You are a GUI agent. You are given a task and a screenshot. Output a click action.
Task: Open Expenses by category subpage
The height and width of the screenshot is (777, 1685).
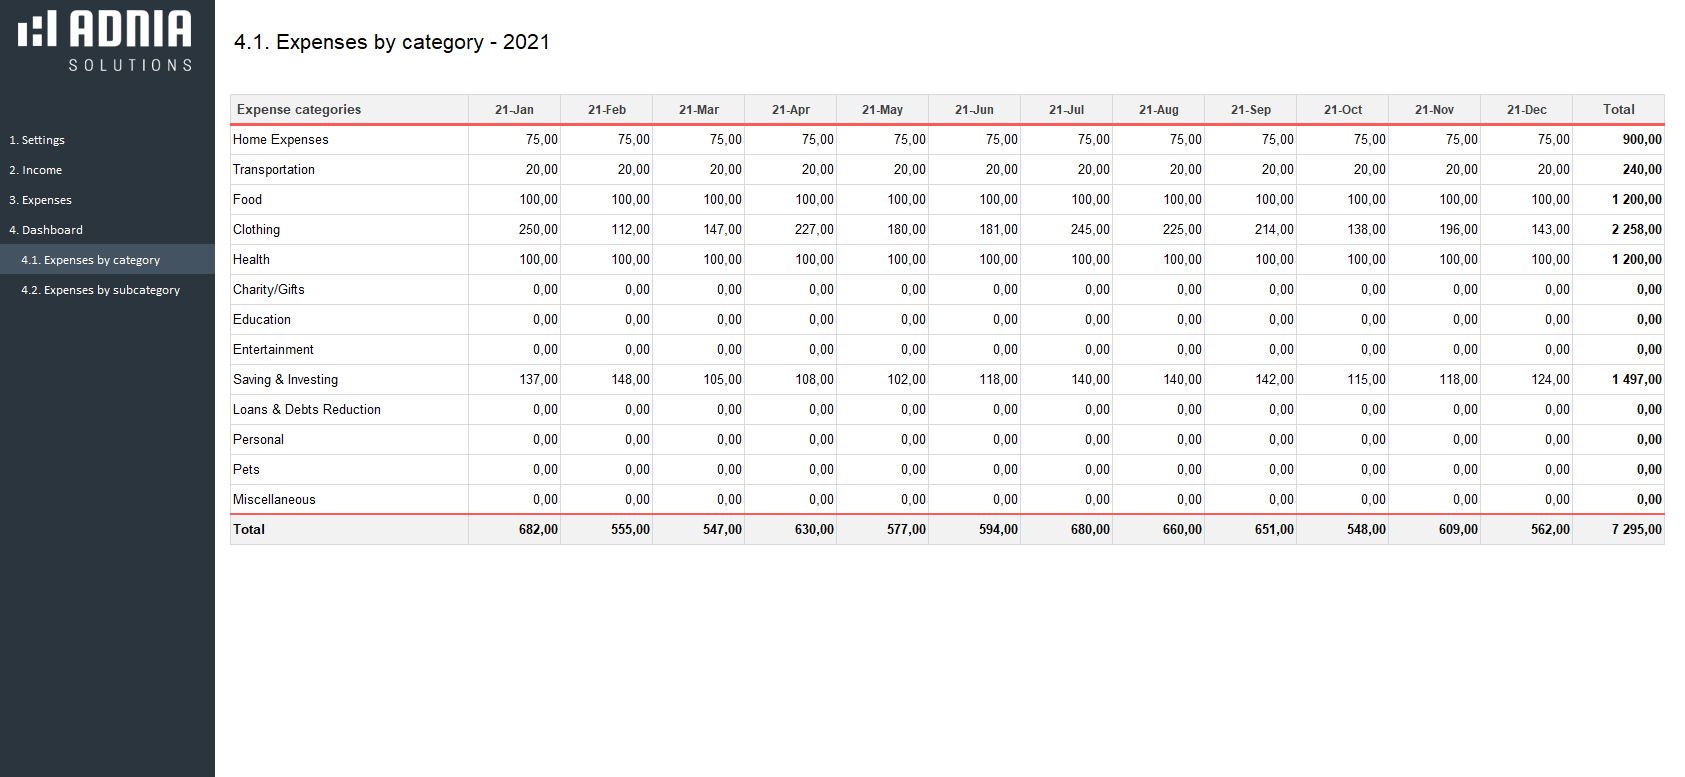[90, 260]
